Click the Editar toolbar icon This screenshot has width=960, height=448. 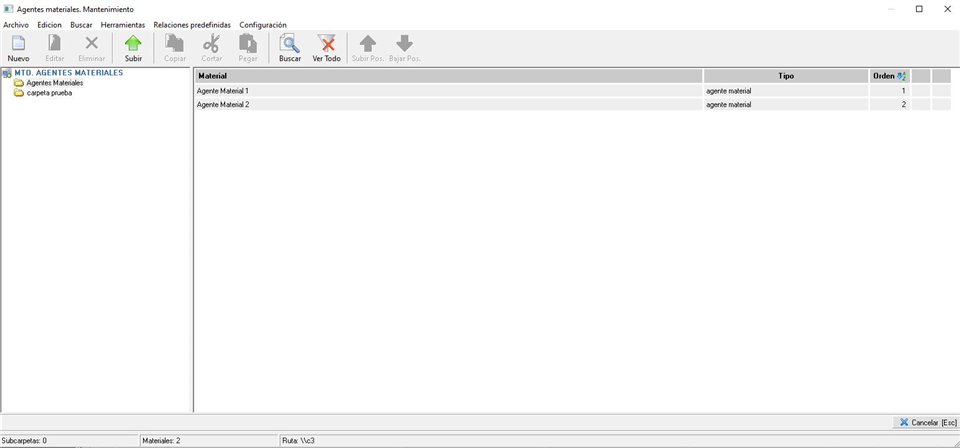click(x=54, y=43)
